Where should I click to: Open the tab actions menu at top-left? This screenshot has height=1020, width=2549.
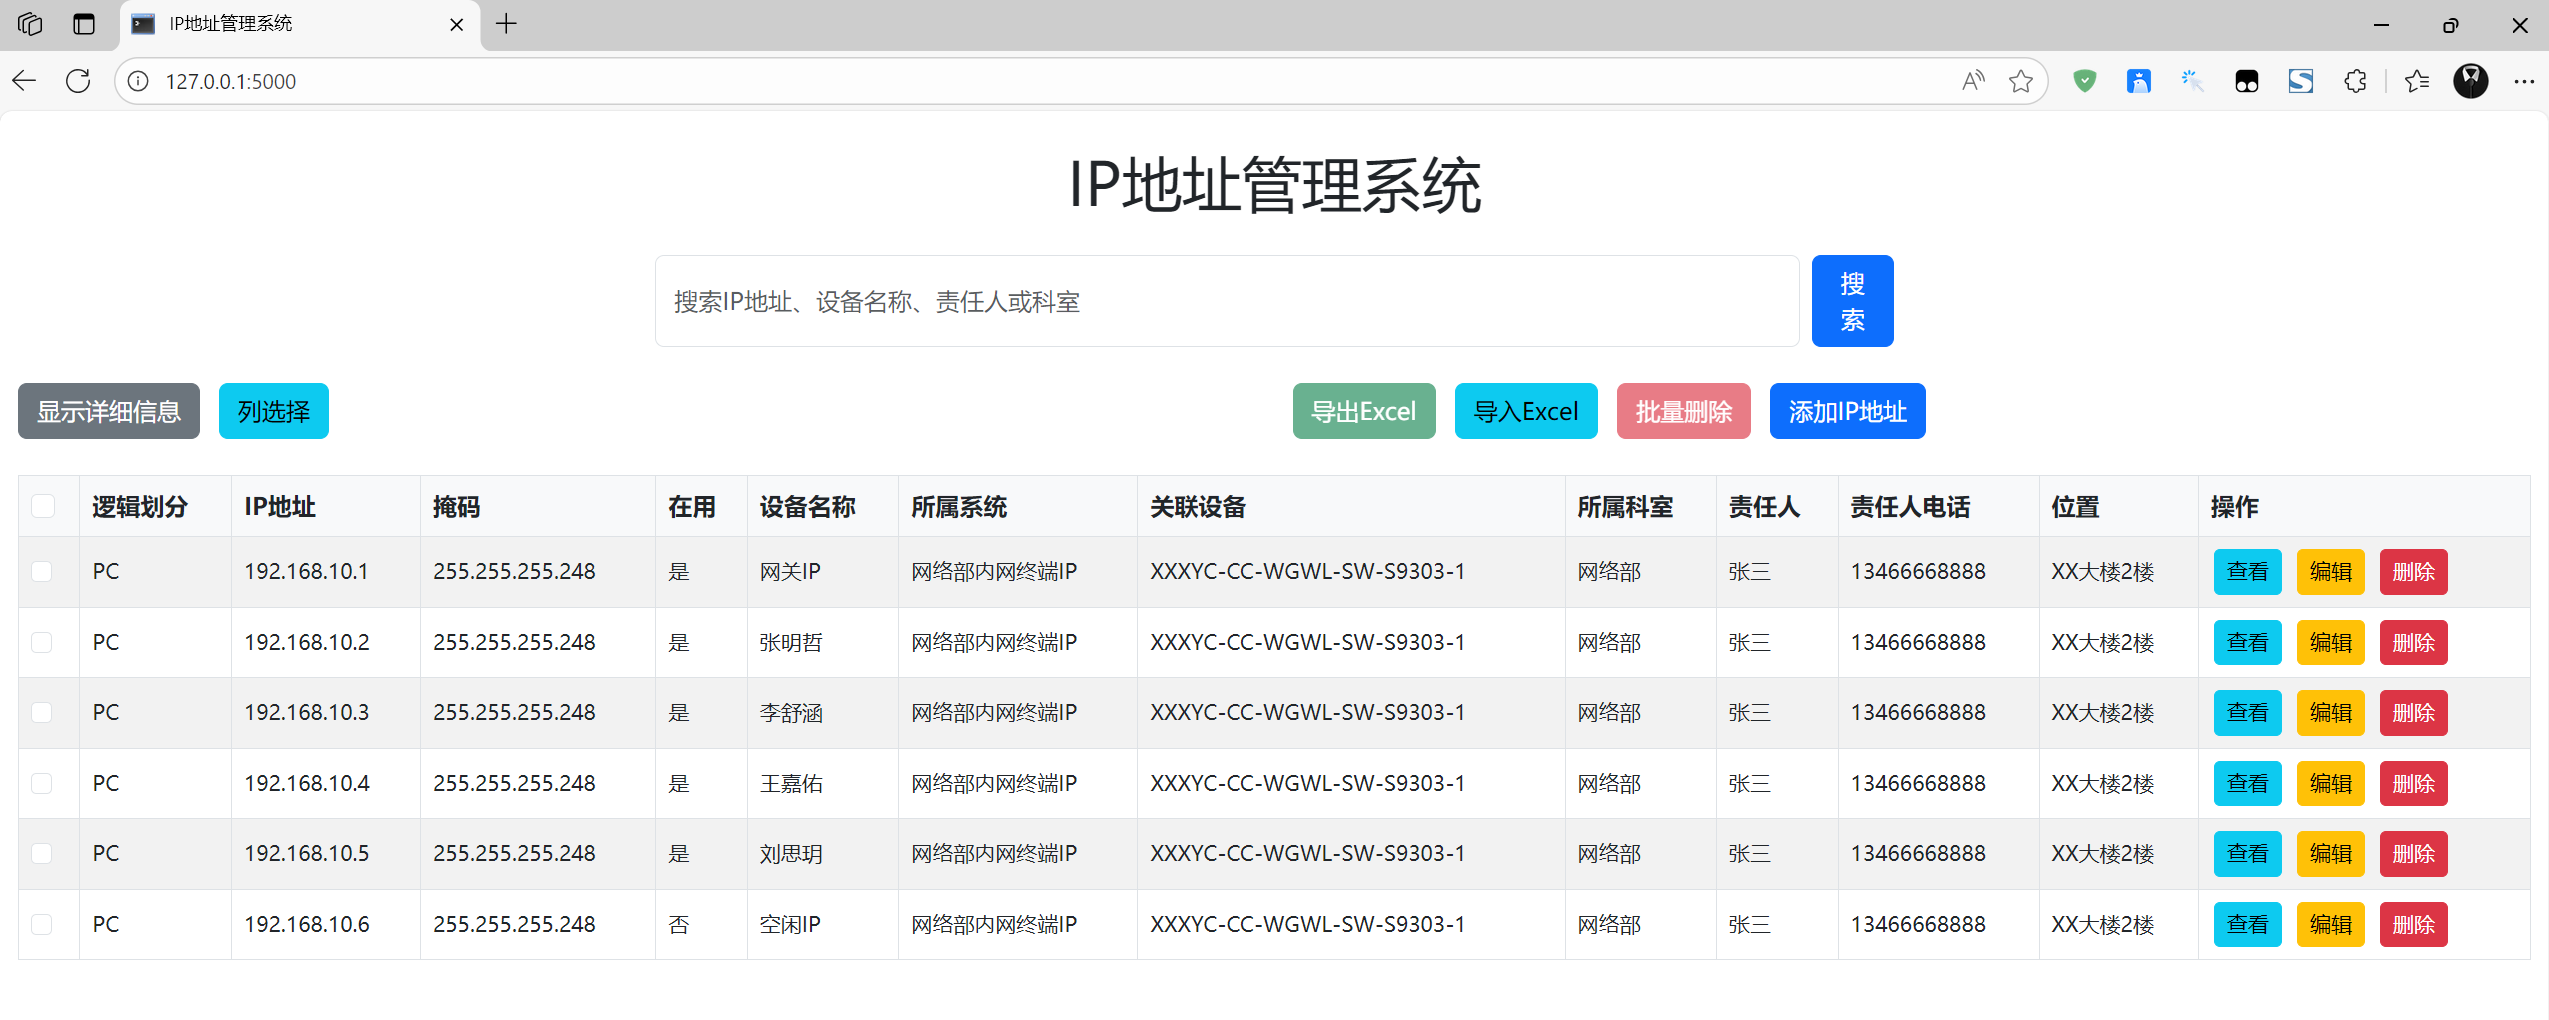pyautogui.click(x=29, y=24)
